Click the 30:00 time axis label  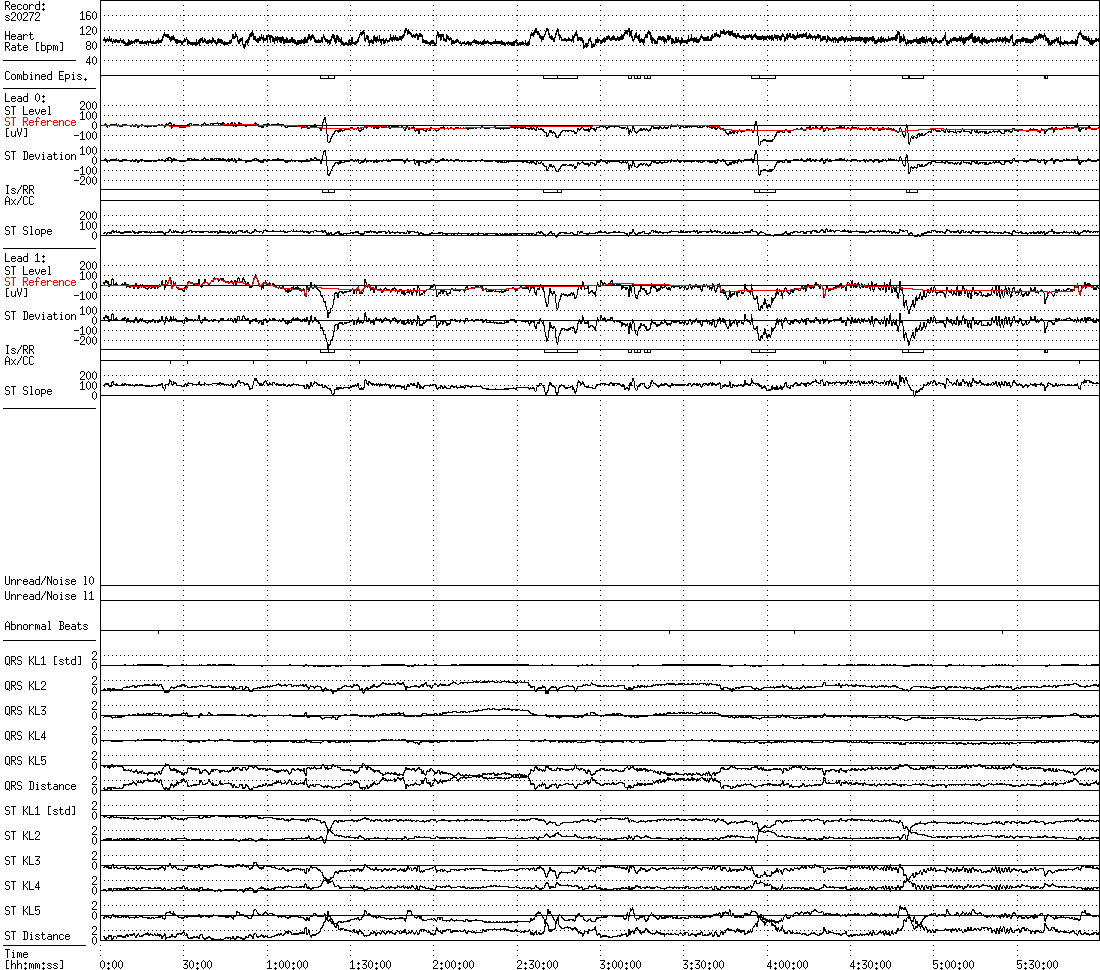click(196, 965)
